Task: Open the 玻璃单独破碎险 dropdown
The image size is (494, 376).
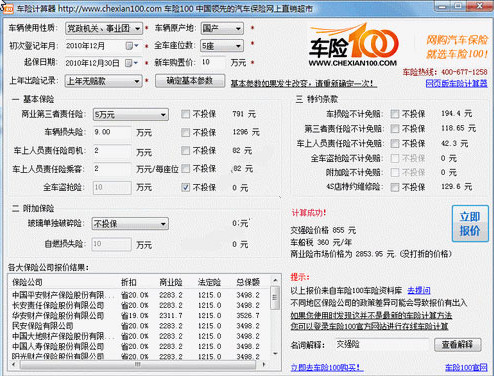Action: click(130, 224)
